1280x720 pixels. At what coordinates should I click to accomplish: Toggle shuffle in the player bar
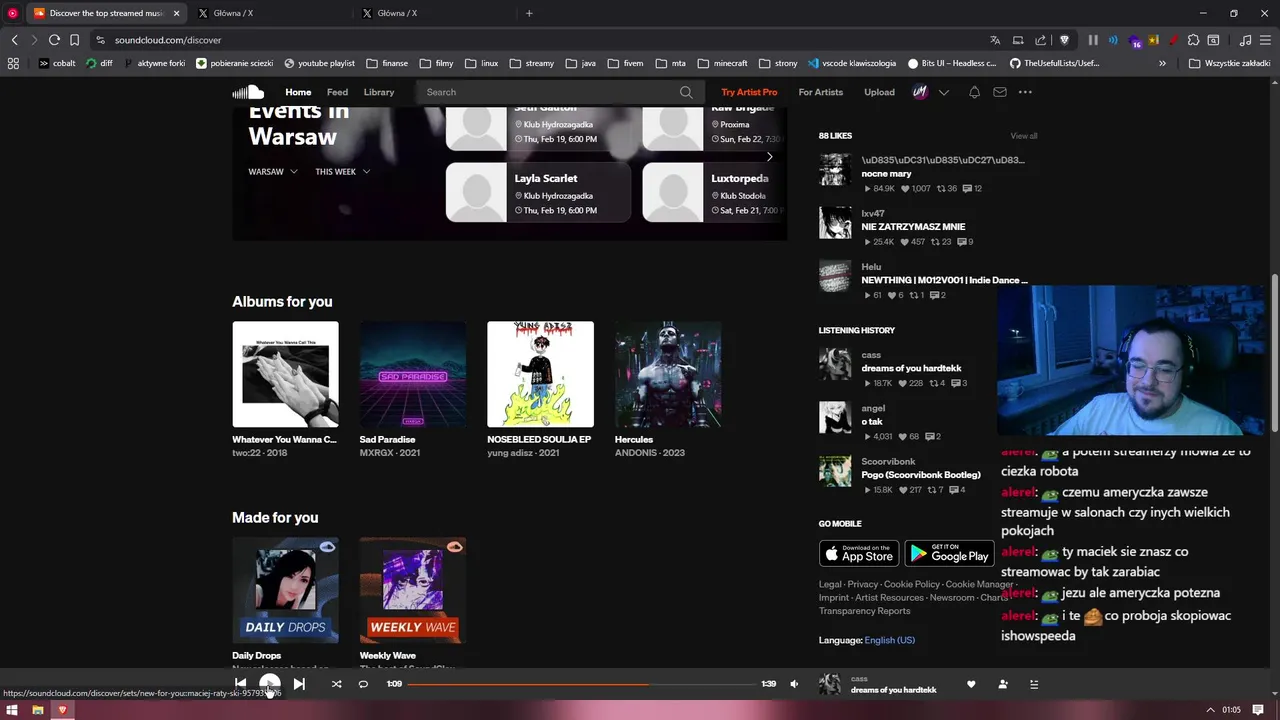336,684
